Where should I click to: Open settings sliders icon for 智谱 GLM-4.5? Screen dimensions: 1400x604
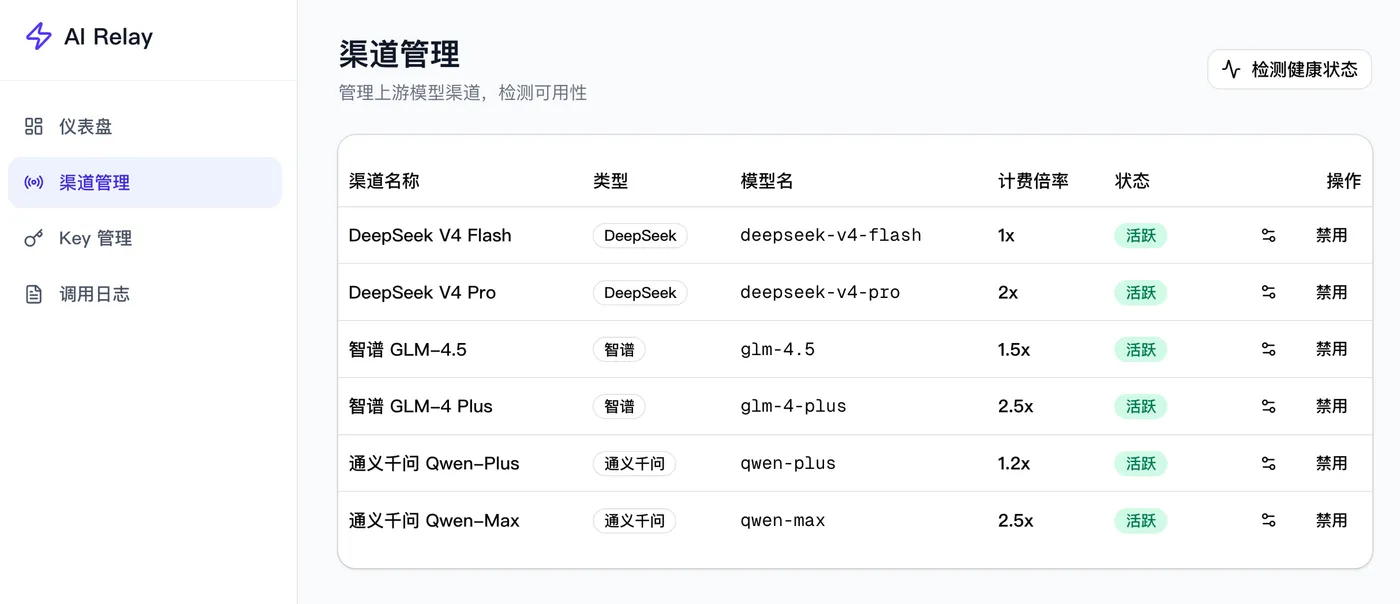1268,349
